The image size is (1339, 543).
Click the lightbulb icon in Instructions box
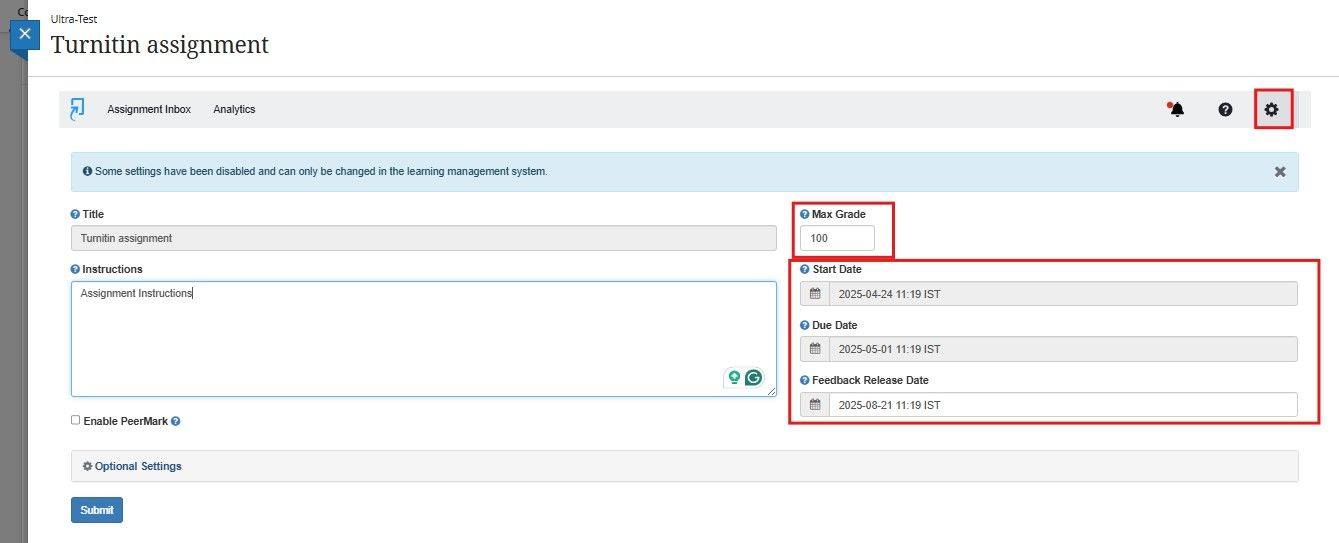tap(734, 377)
